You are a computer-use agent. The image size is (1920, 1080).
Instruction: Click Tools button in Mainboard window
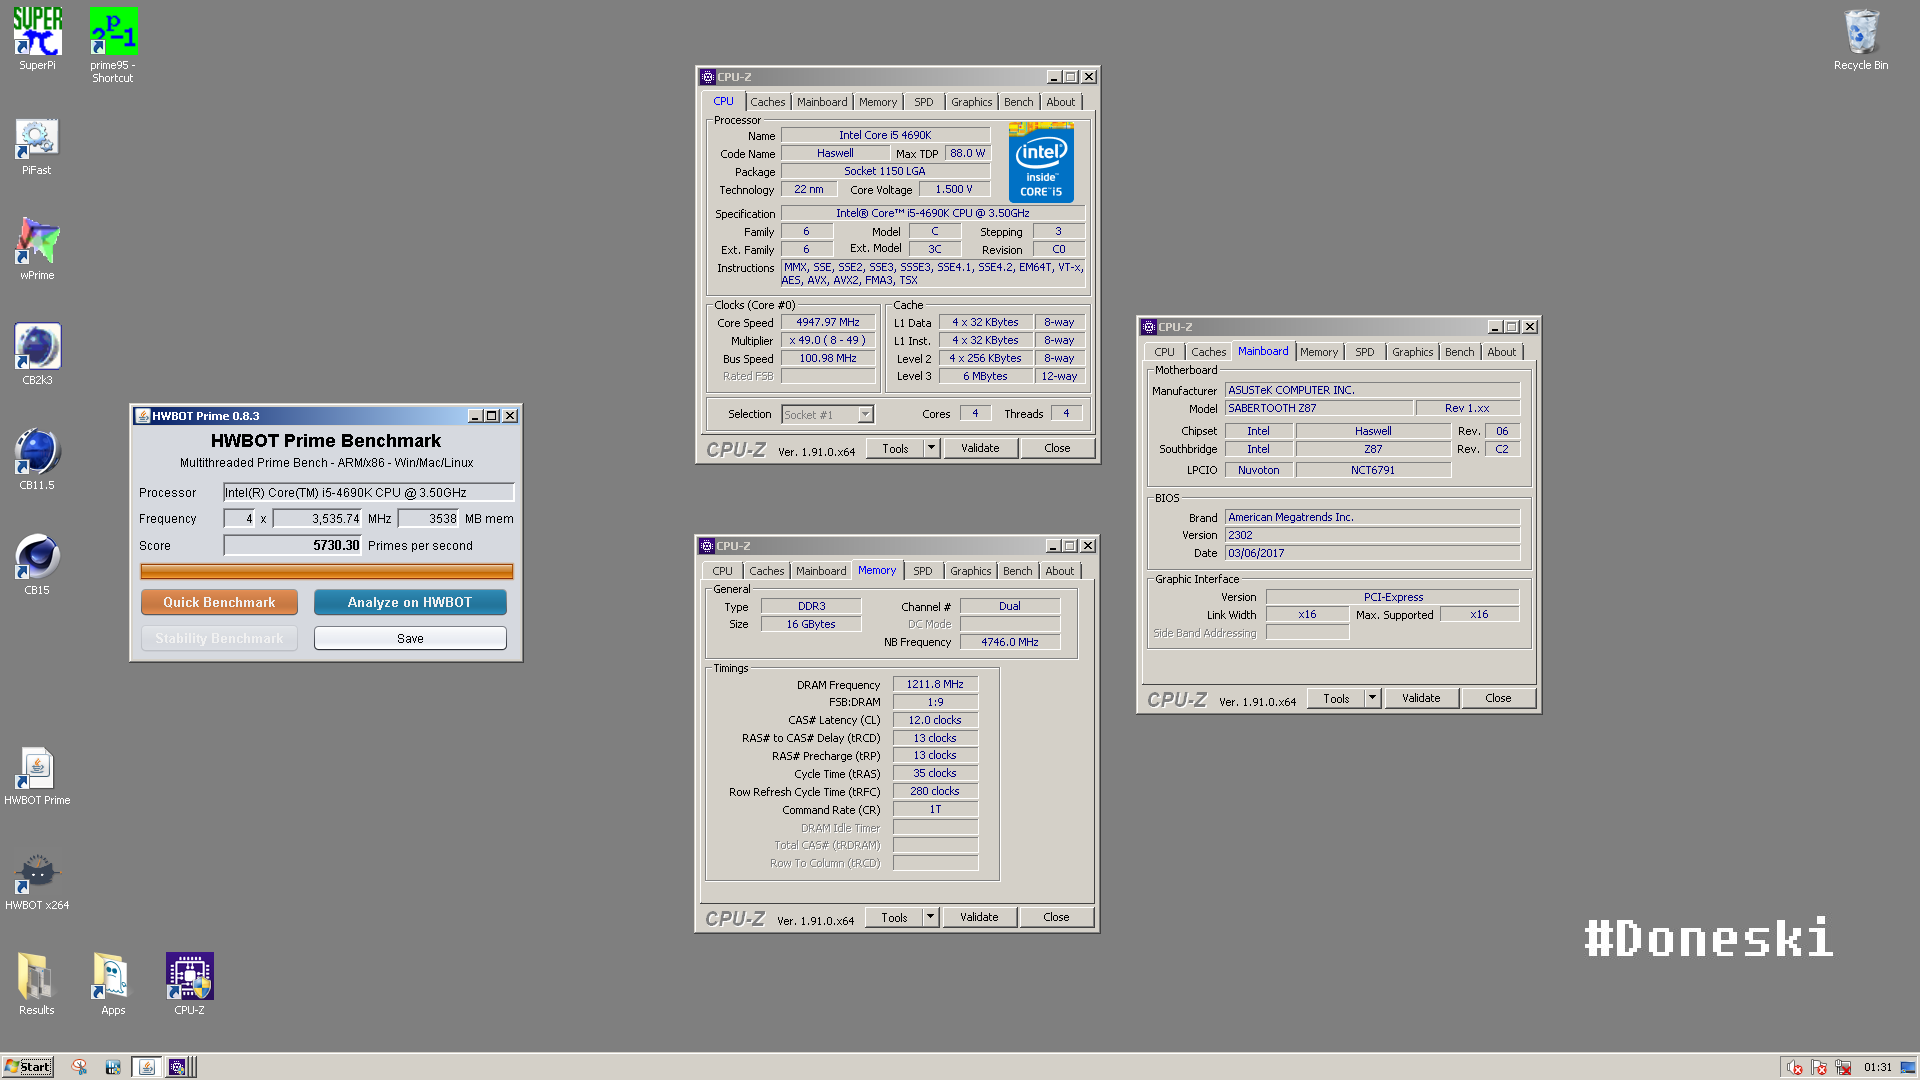(1336, 698)
